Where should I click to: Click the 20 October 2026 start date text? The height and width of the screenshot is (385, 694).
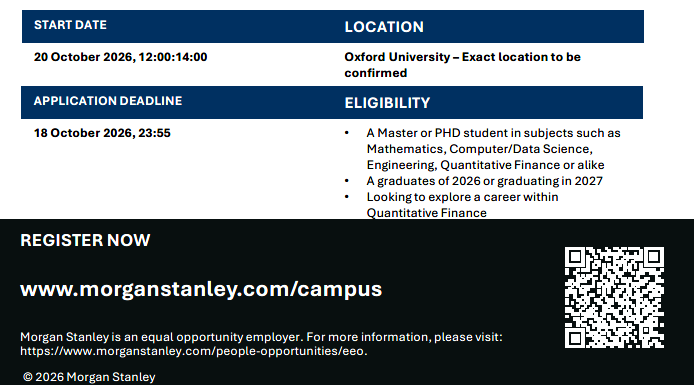pos(120,57)
